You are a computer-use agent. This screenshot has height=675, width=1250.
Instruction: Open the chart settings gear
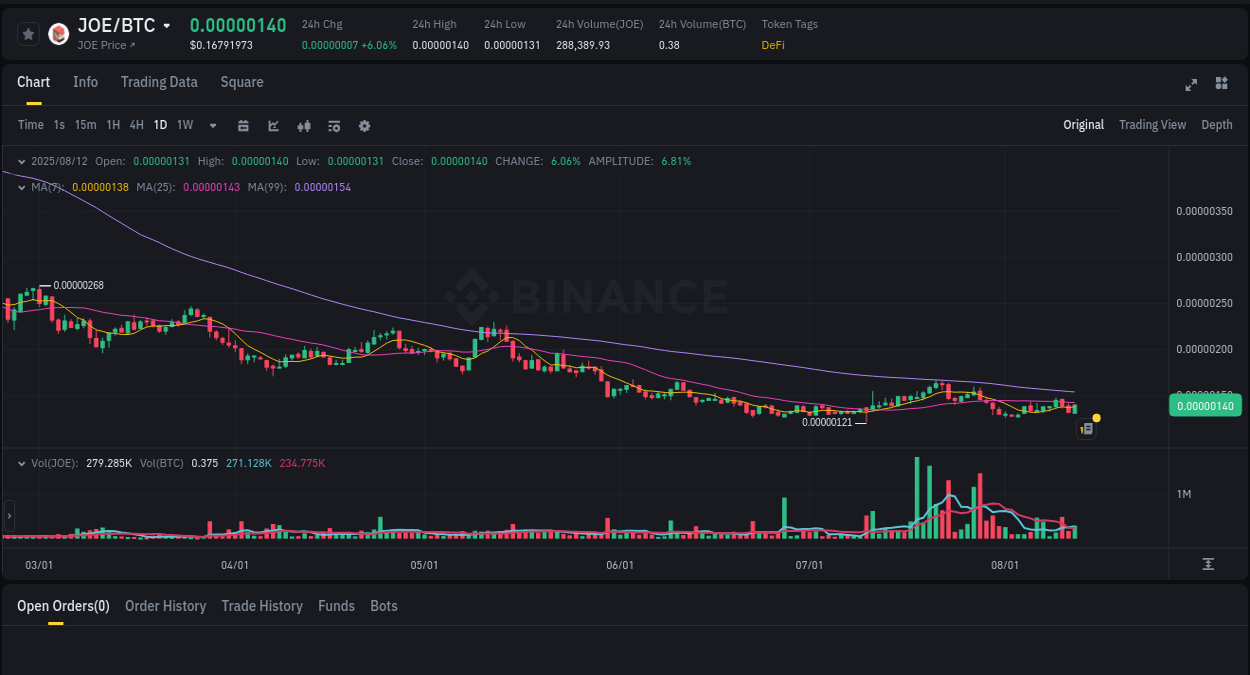pos(364,125)
